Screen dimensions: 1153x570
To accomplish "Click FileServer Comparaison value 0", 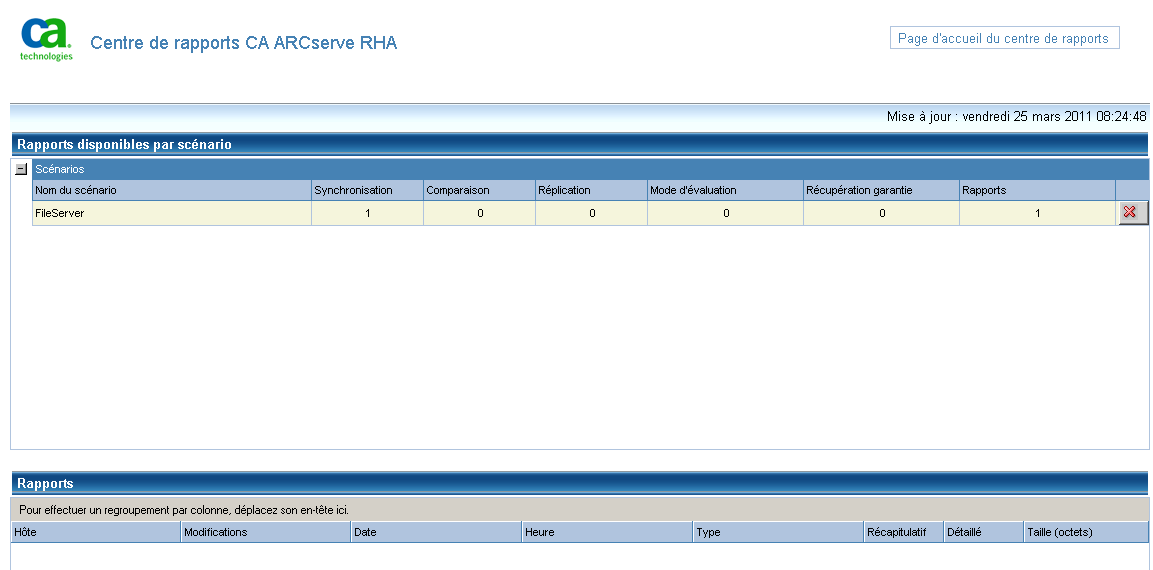I will coord(480,213).
